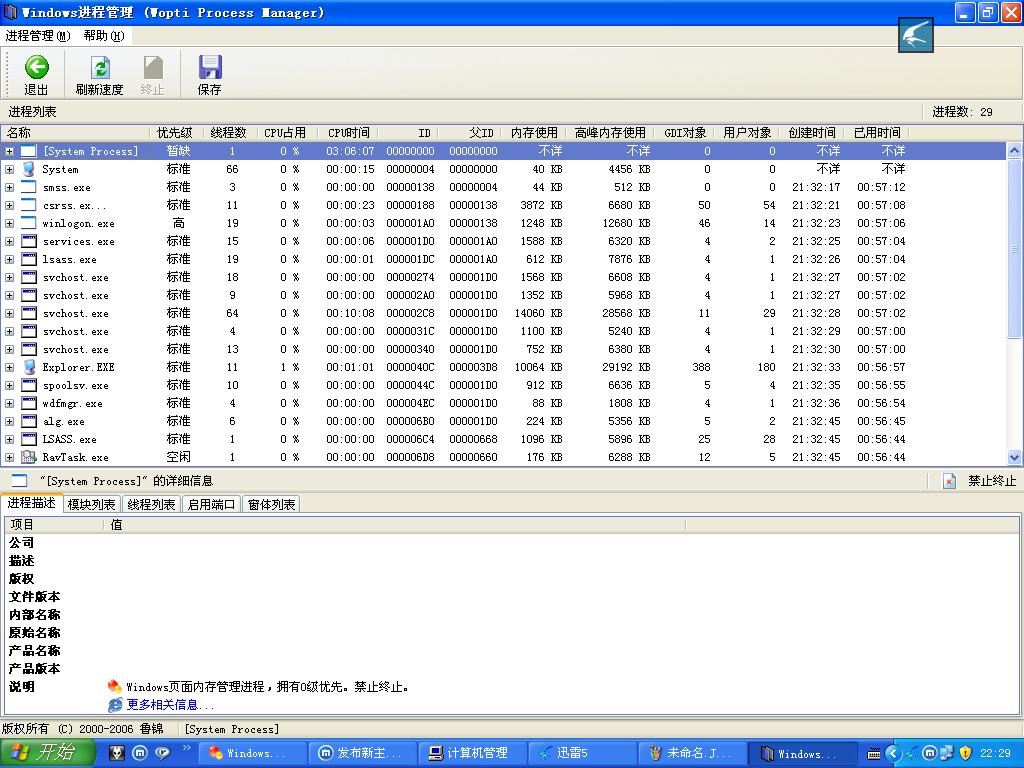The height and width of the screenshot is (768, 1024).
Task: Click the process list scroll up arrow
Action: coord(1014,151)
